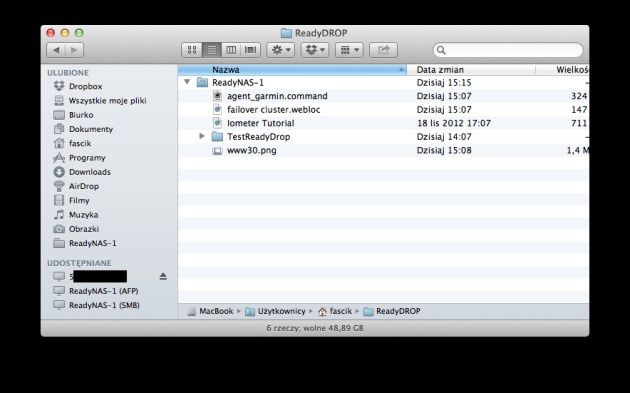Click the Dzisiaj 15:15 date cell
630x393 pixels.
(x=444, y=82)
